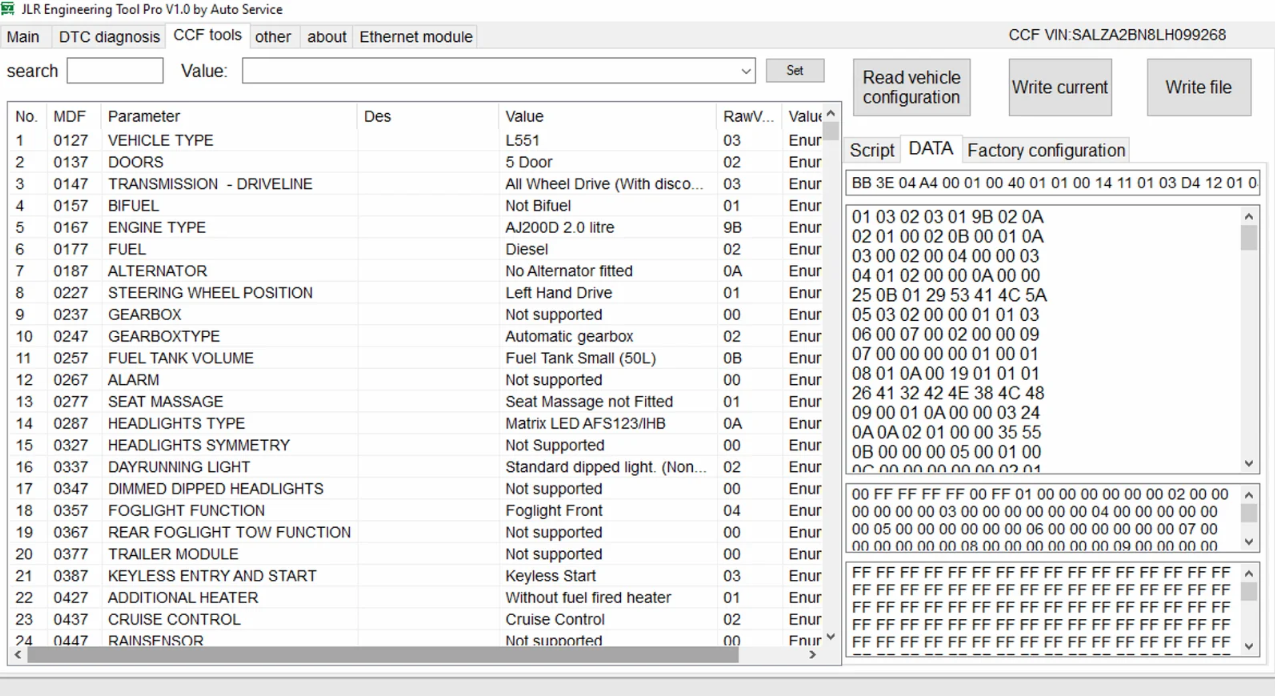Click parameter table scroll-right arrow
Viewport: 1275px width, 696px height.
[x=813, y=655]
